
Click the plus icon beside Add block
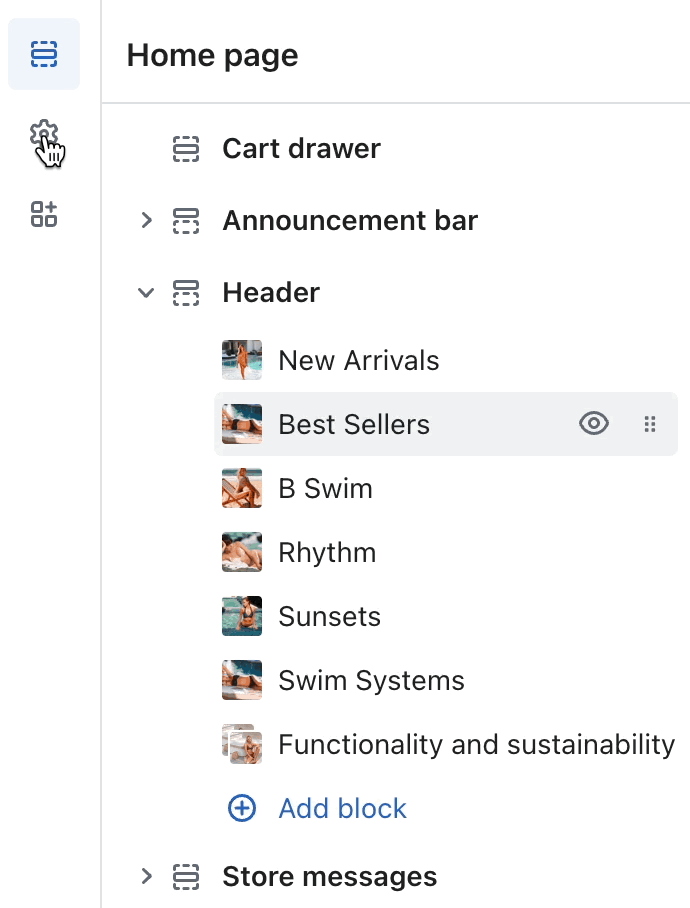point(241,808)
